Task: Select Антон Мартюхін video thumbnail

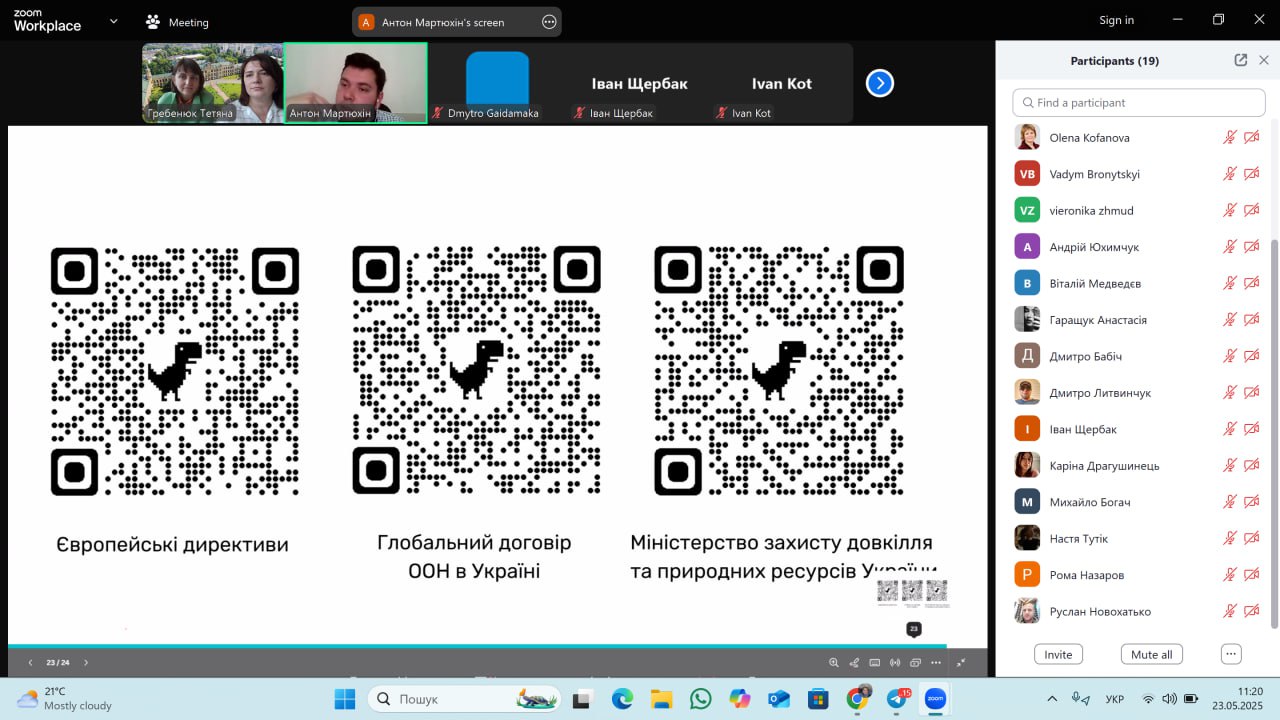Action: click(355, 83)
